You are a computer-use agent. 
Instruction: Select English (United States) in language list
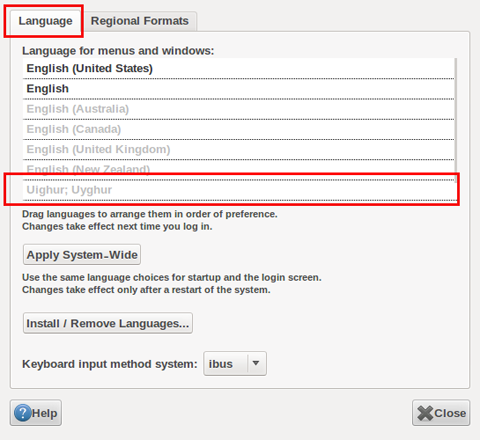[238, 68]
